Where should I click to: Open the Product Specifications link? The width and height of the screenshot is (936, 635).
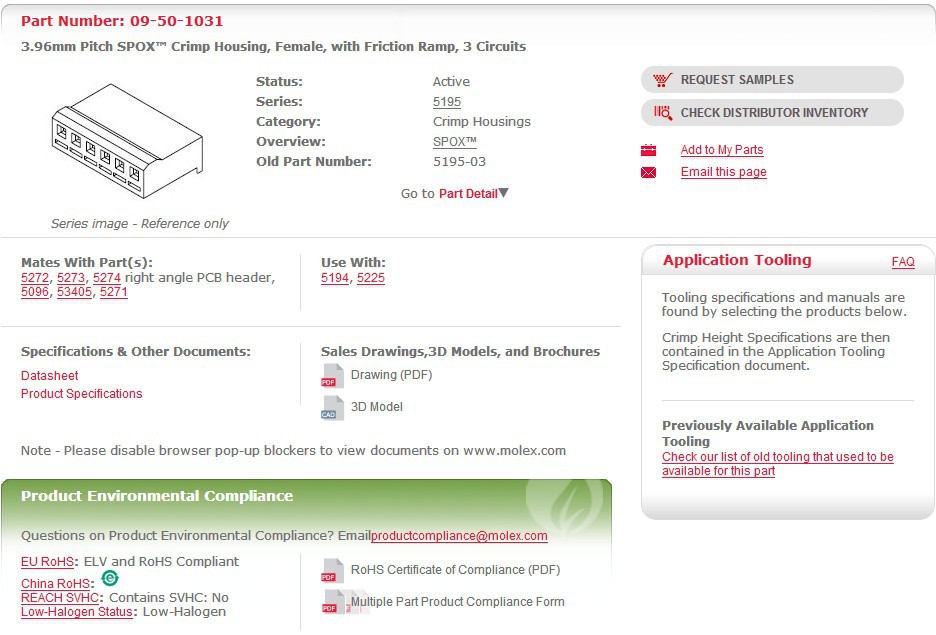pos(82,393)
